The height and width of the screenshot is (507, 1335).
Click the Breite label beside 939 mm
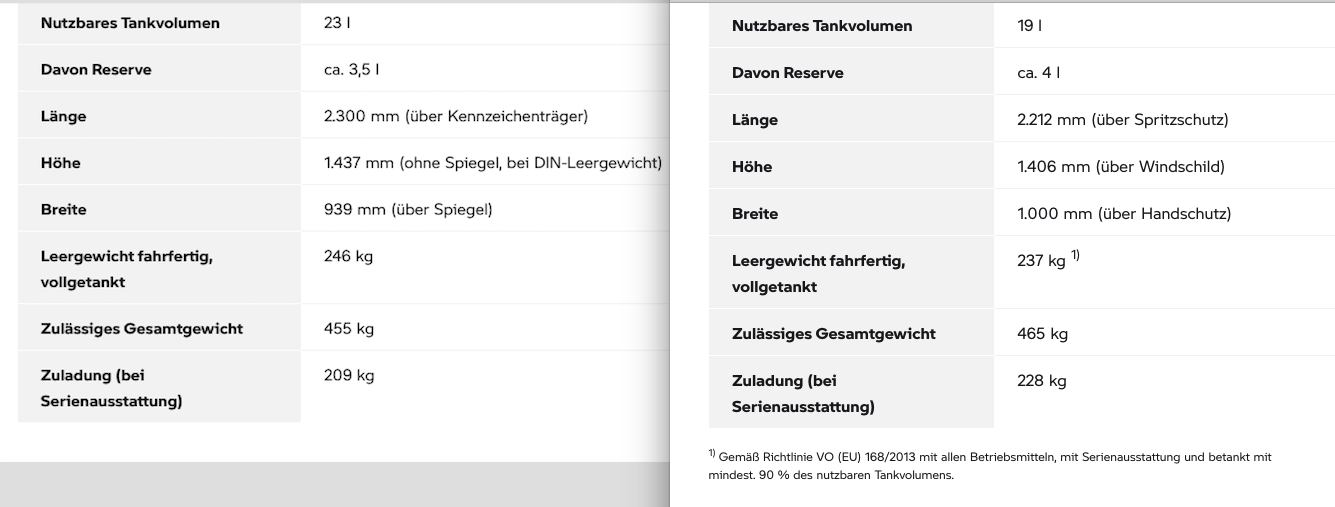click(x=64, y=210)
